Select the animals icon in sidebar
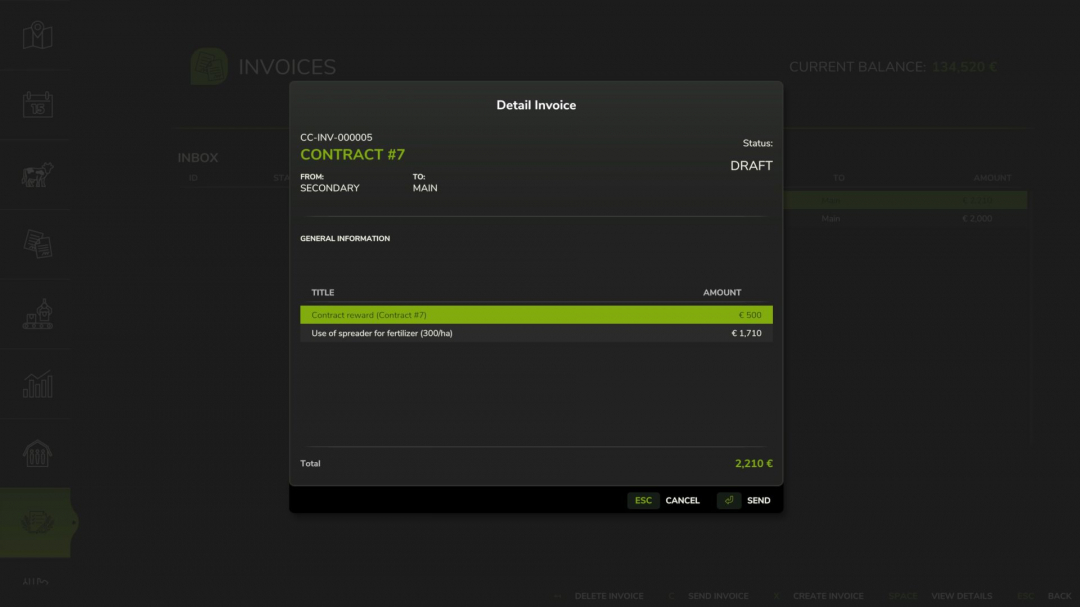Viewport: 1080px width, 607px height. 36,174
